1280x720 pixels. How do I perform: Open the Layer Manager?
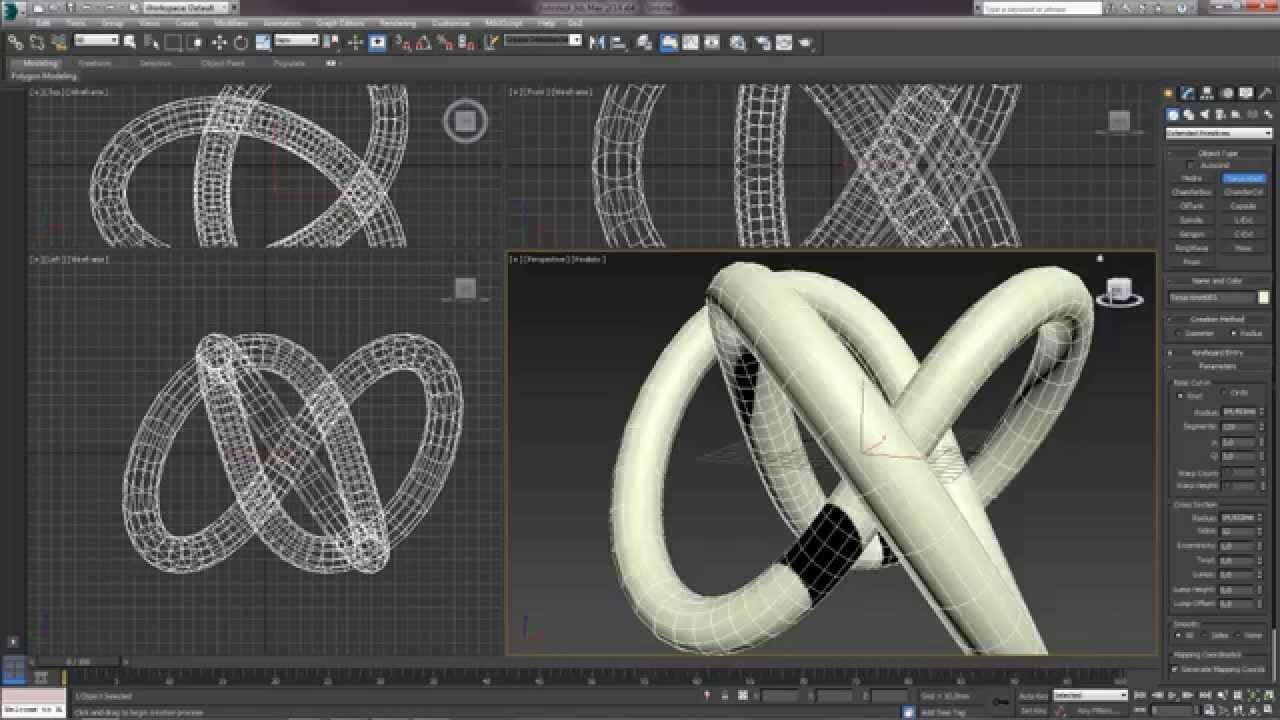coord(644,42)
